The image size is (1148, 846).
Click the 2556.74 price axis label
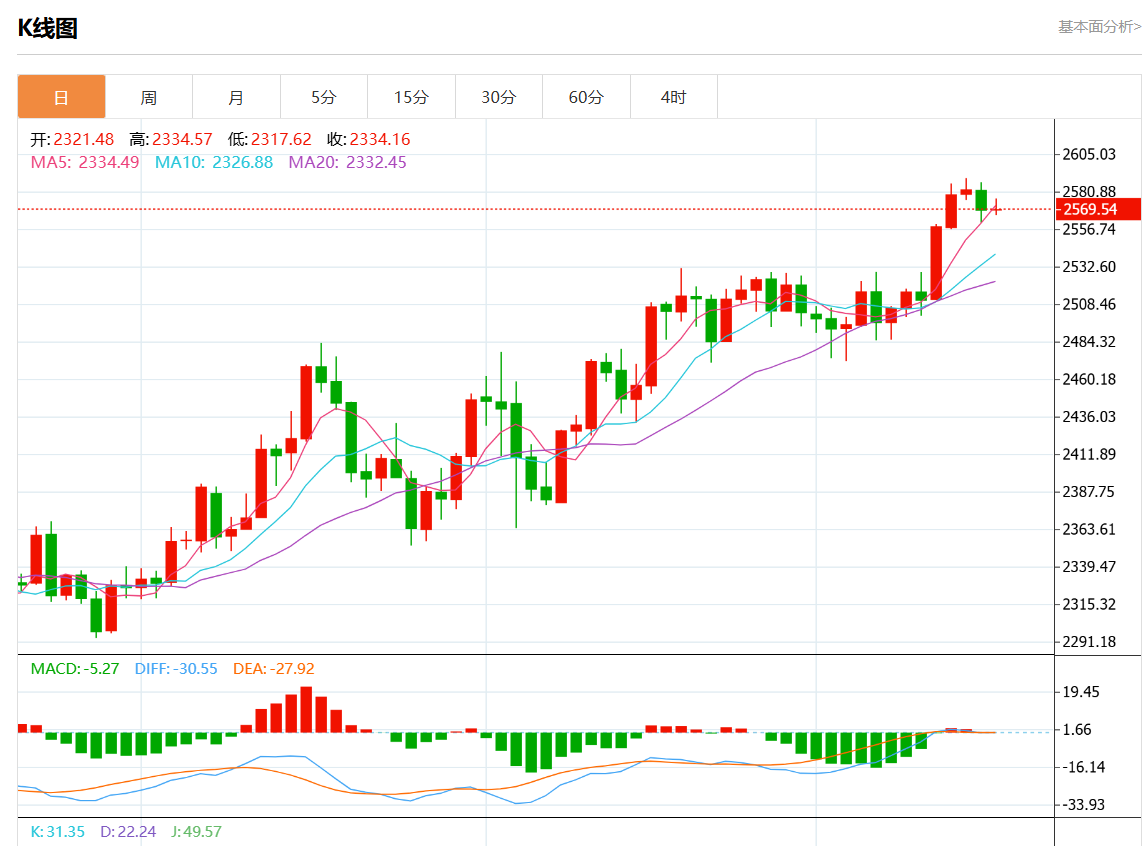click(1089, 230)
